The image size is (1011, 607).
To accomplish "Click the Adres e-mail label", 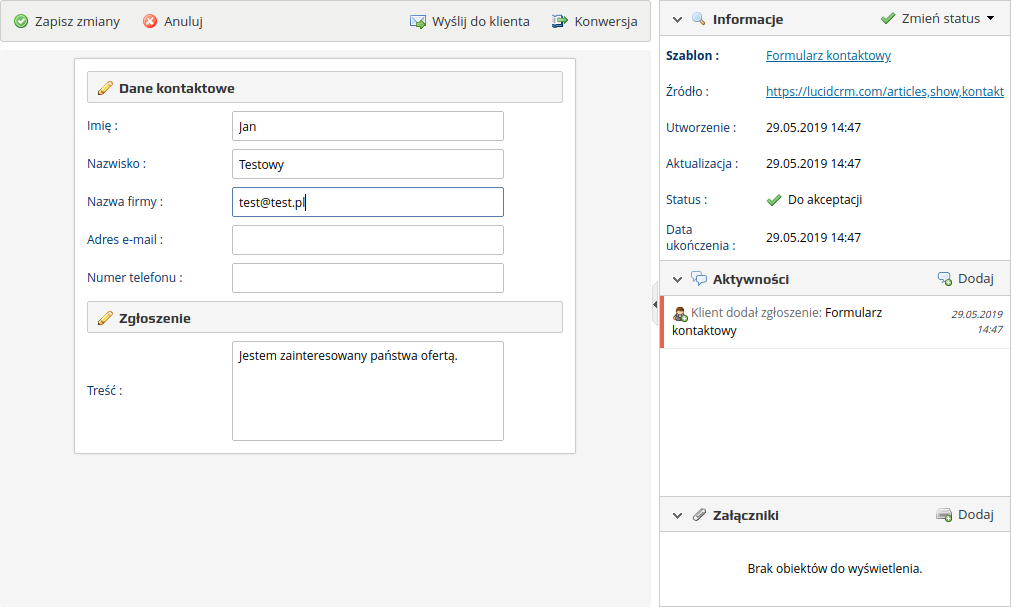I will click(125, 240).
